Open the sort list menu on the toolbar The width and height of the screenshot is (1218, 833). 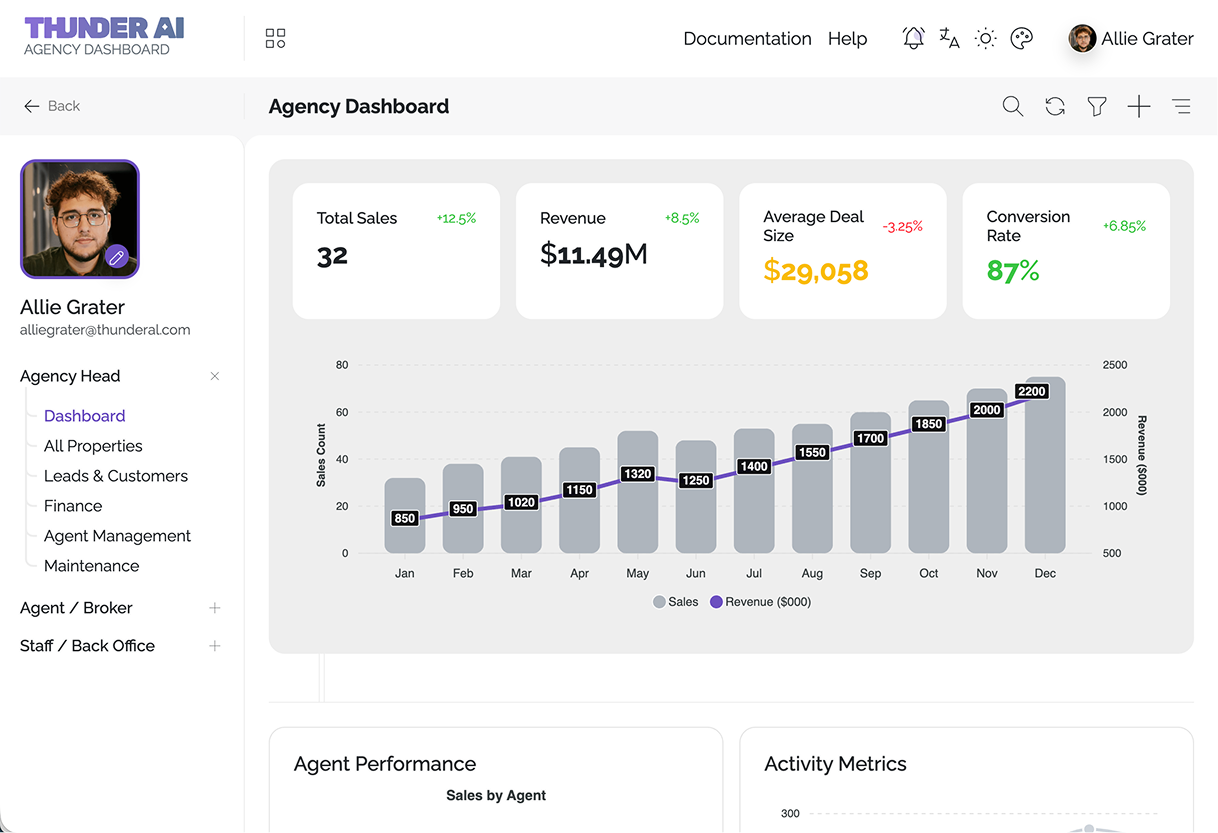[1181, 106]
